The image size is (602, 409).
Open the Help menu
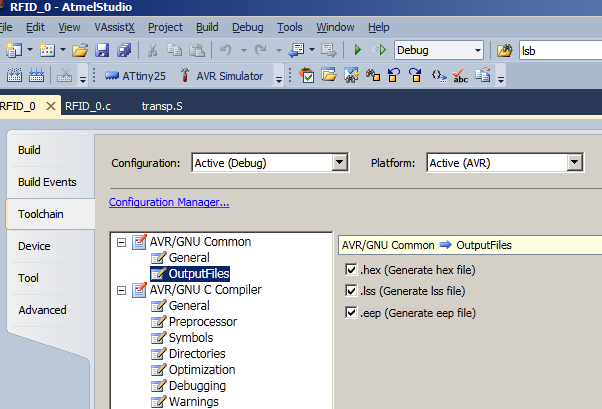click(379, 27)
